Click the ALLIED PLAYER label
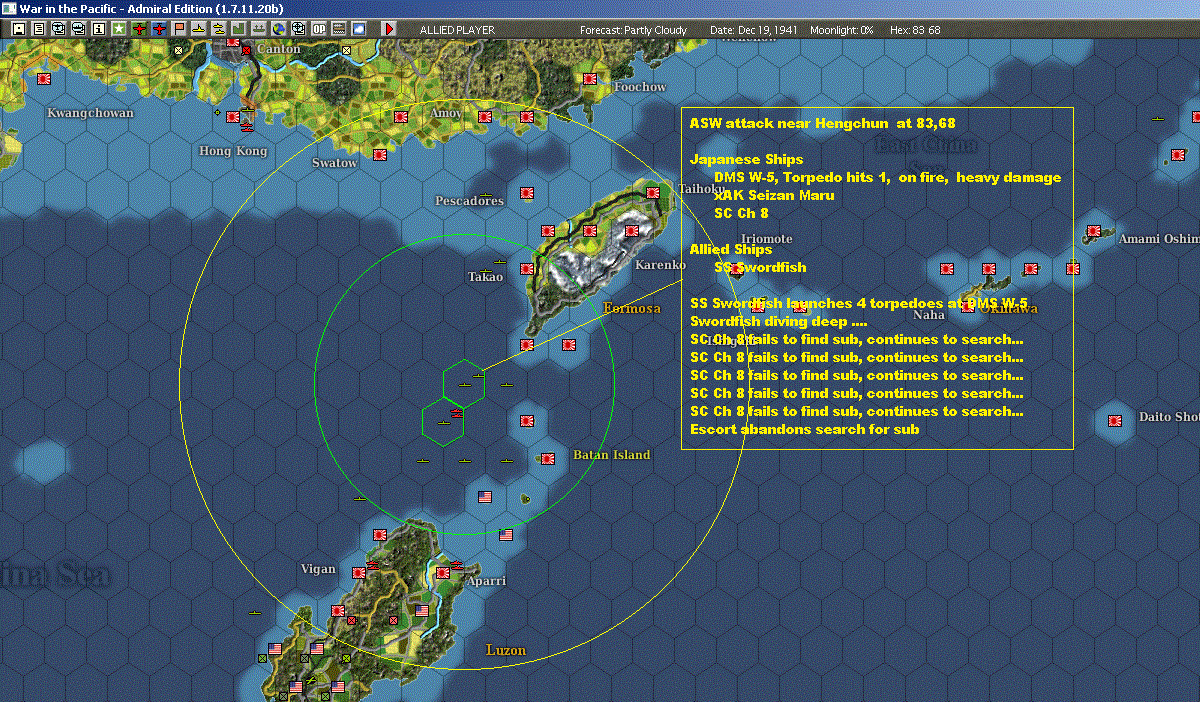The width and height of the screenshot is (1200, 702). (x=459, y=30)
